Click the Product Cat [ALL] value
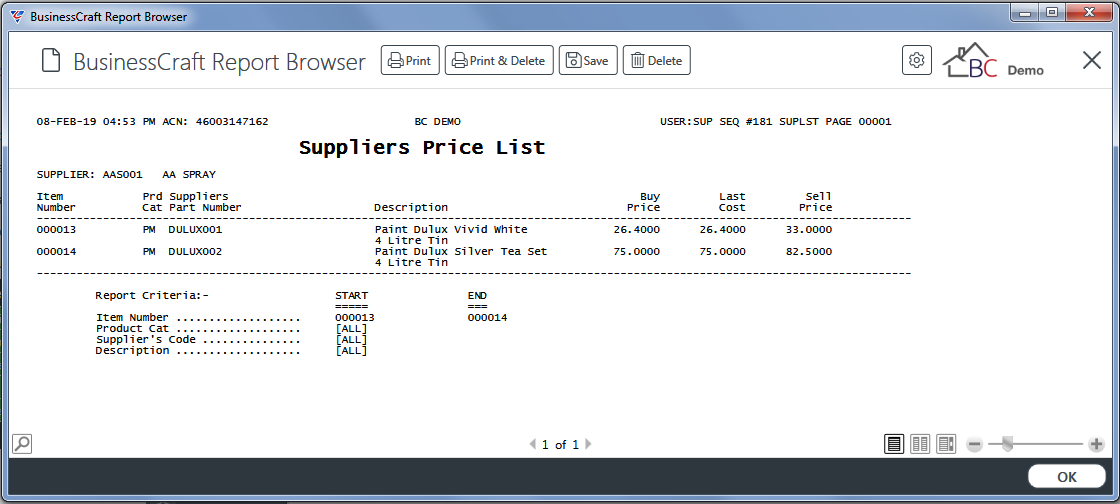Image resolution: width=1120 pixels, height=504 pixels. pyautogui.click(x=351, y=328)
